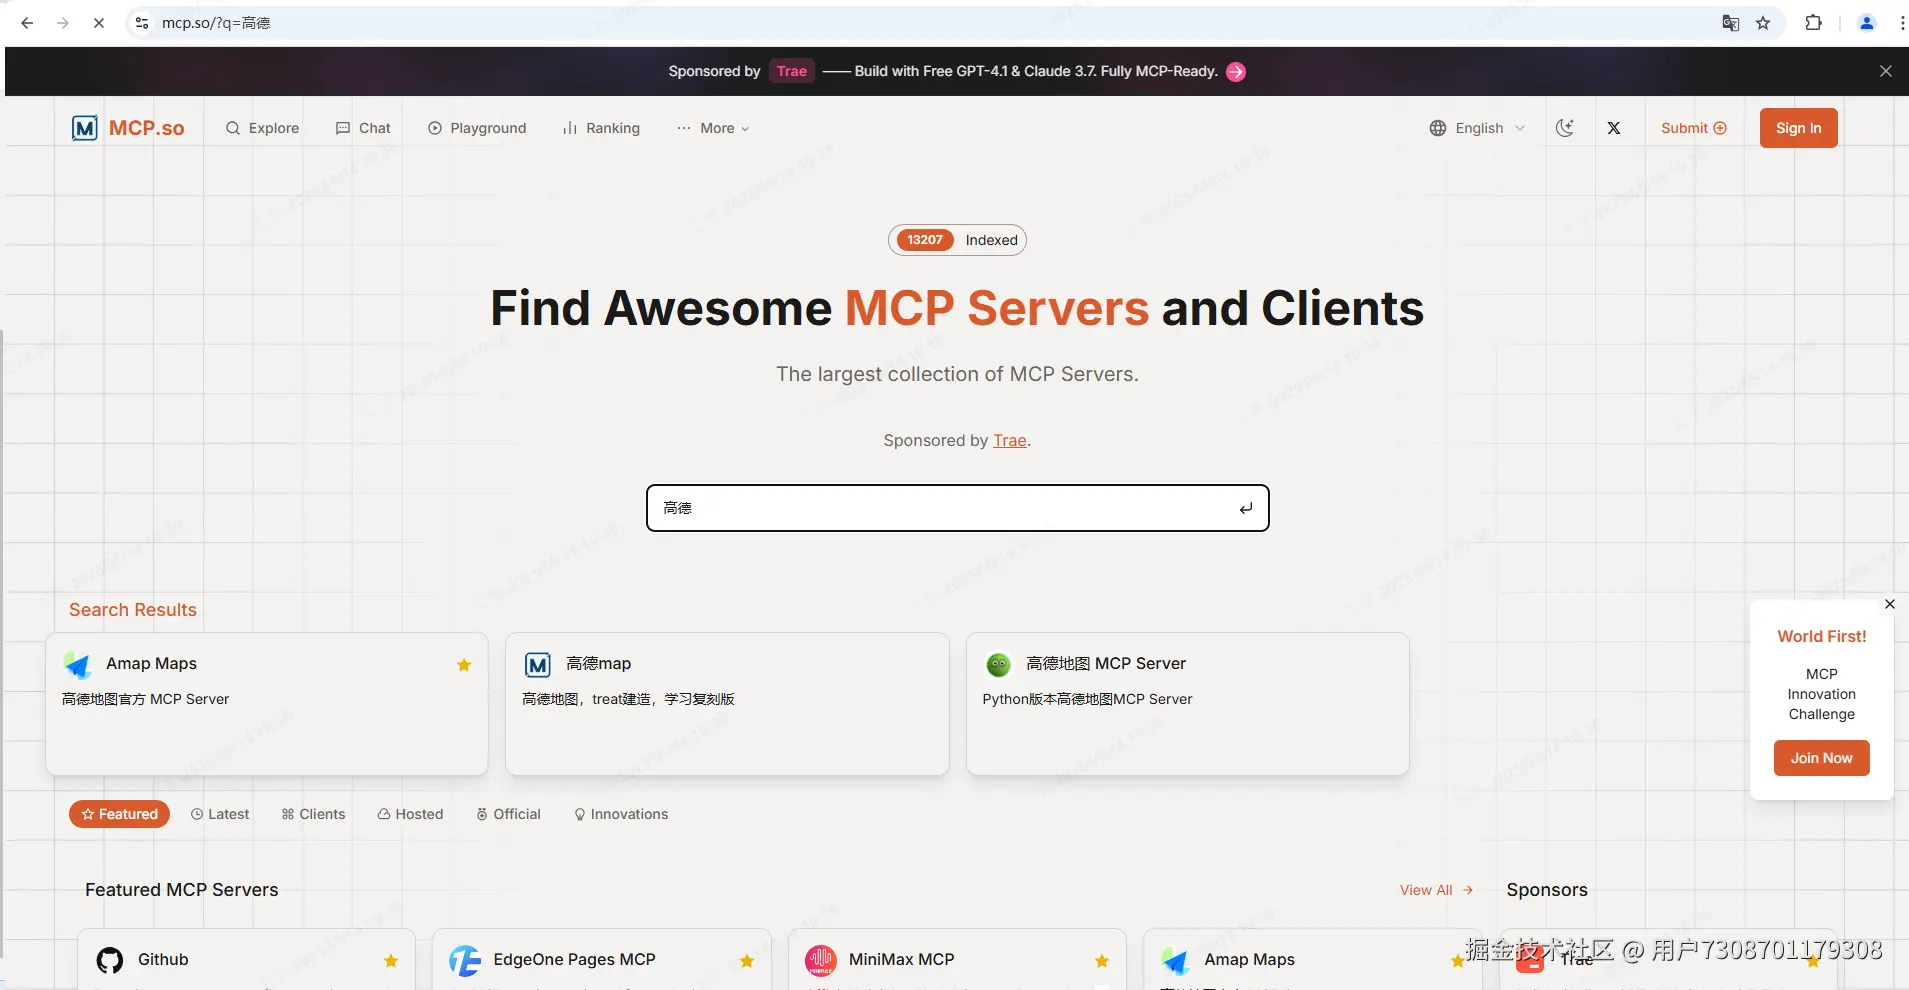Open site information icon in address bar
1909x990 pixels.
pyautogui.click(x=142, y=23)
